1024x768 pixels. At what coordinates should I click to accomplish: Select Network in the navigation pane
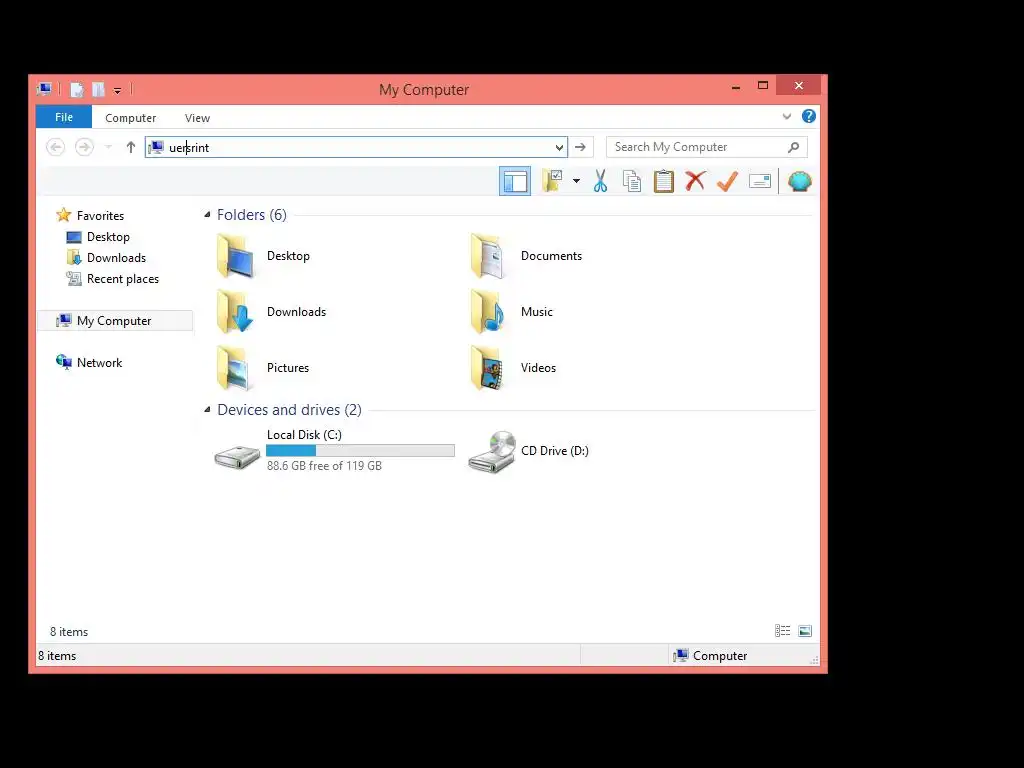click(x=99, y=362)
